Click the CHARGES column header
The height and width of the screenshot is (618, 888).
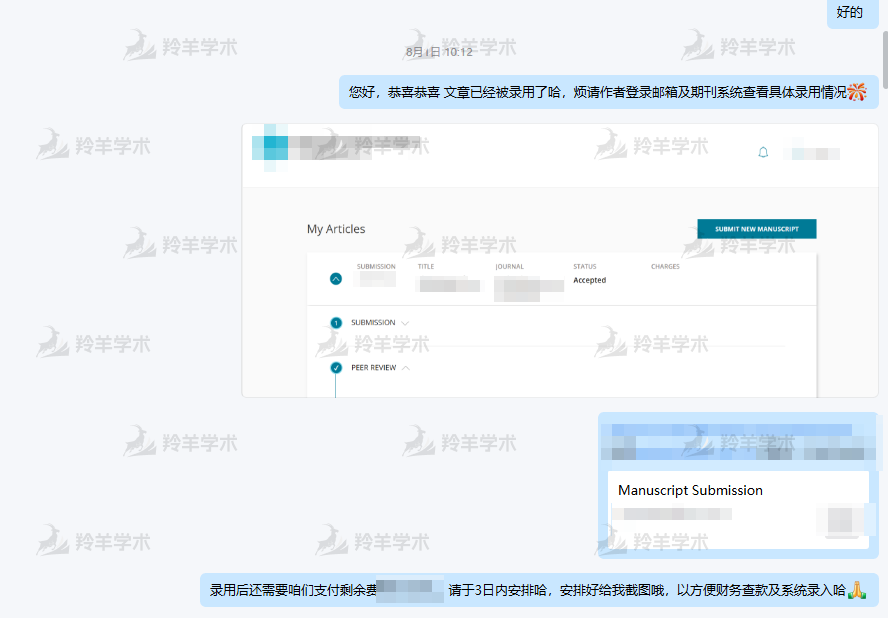point(665,267)
